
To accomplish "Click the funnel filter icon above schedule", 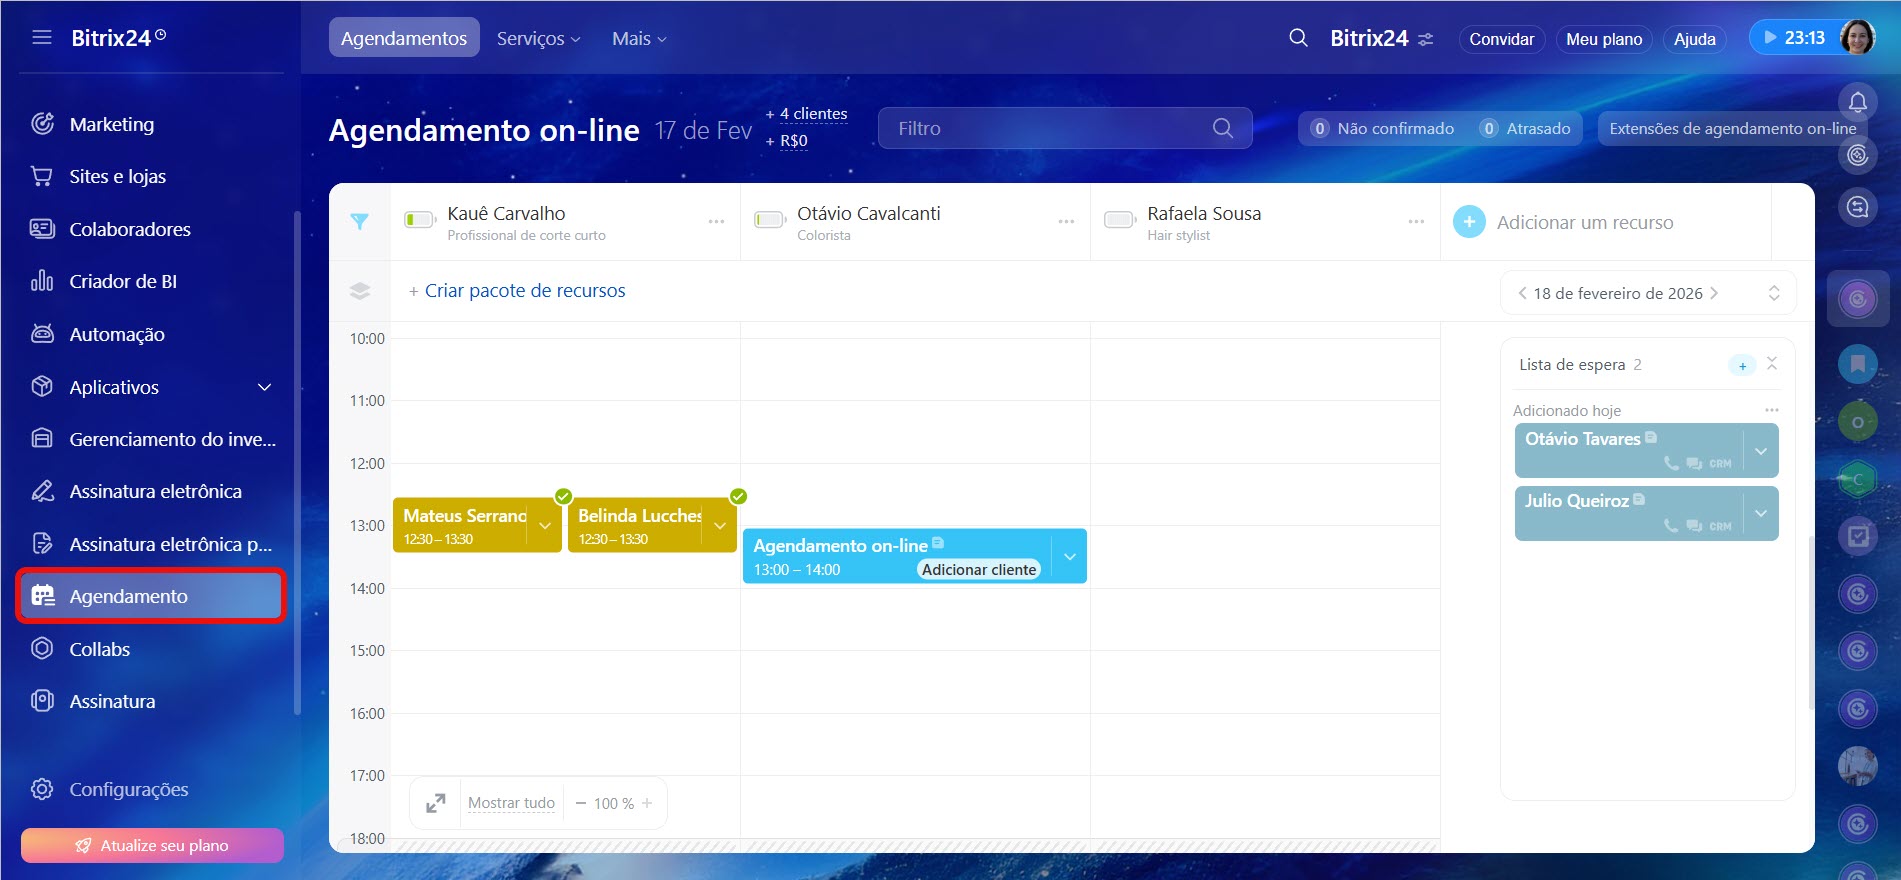I will [360, 222].
